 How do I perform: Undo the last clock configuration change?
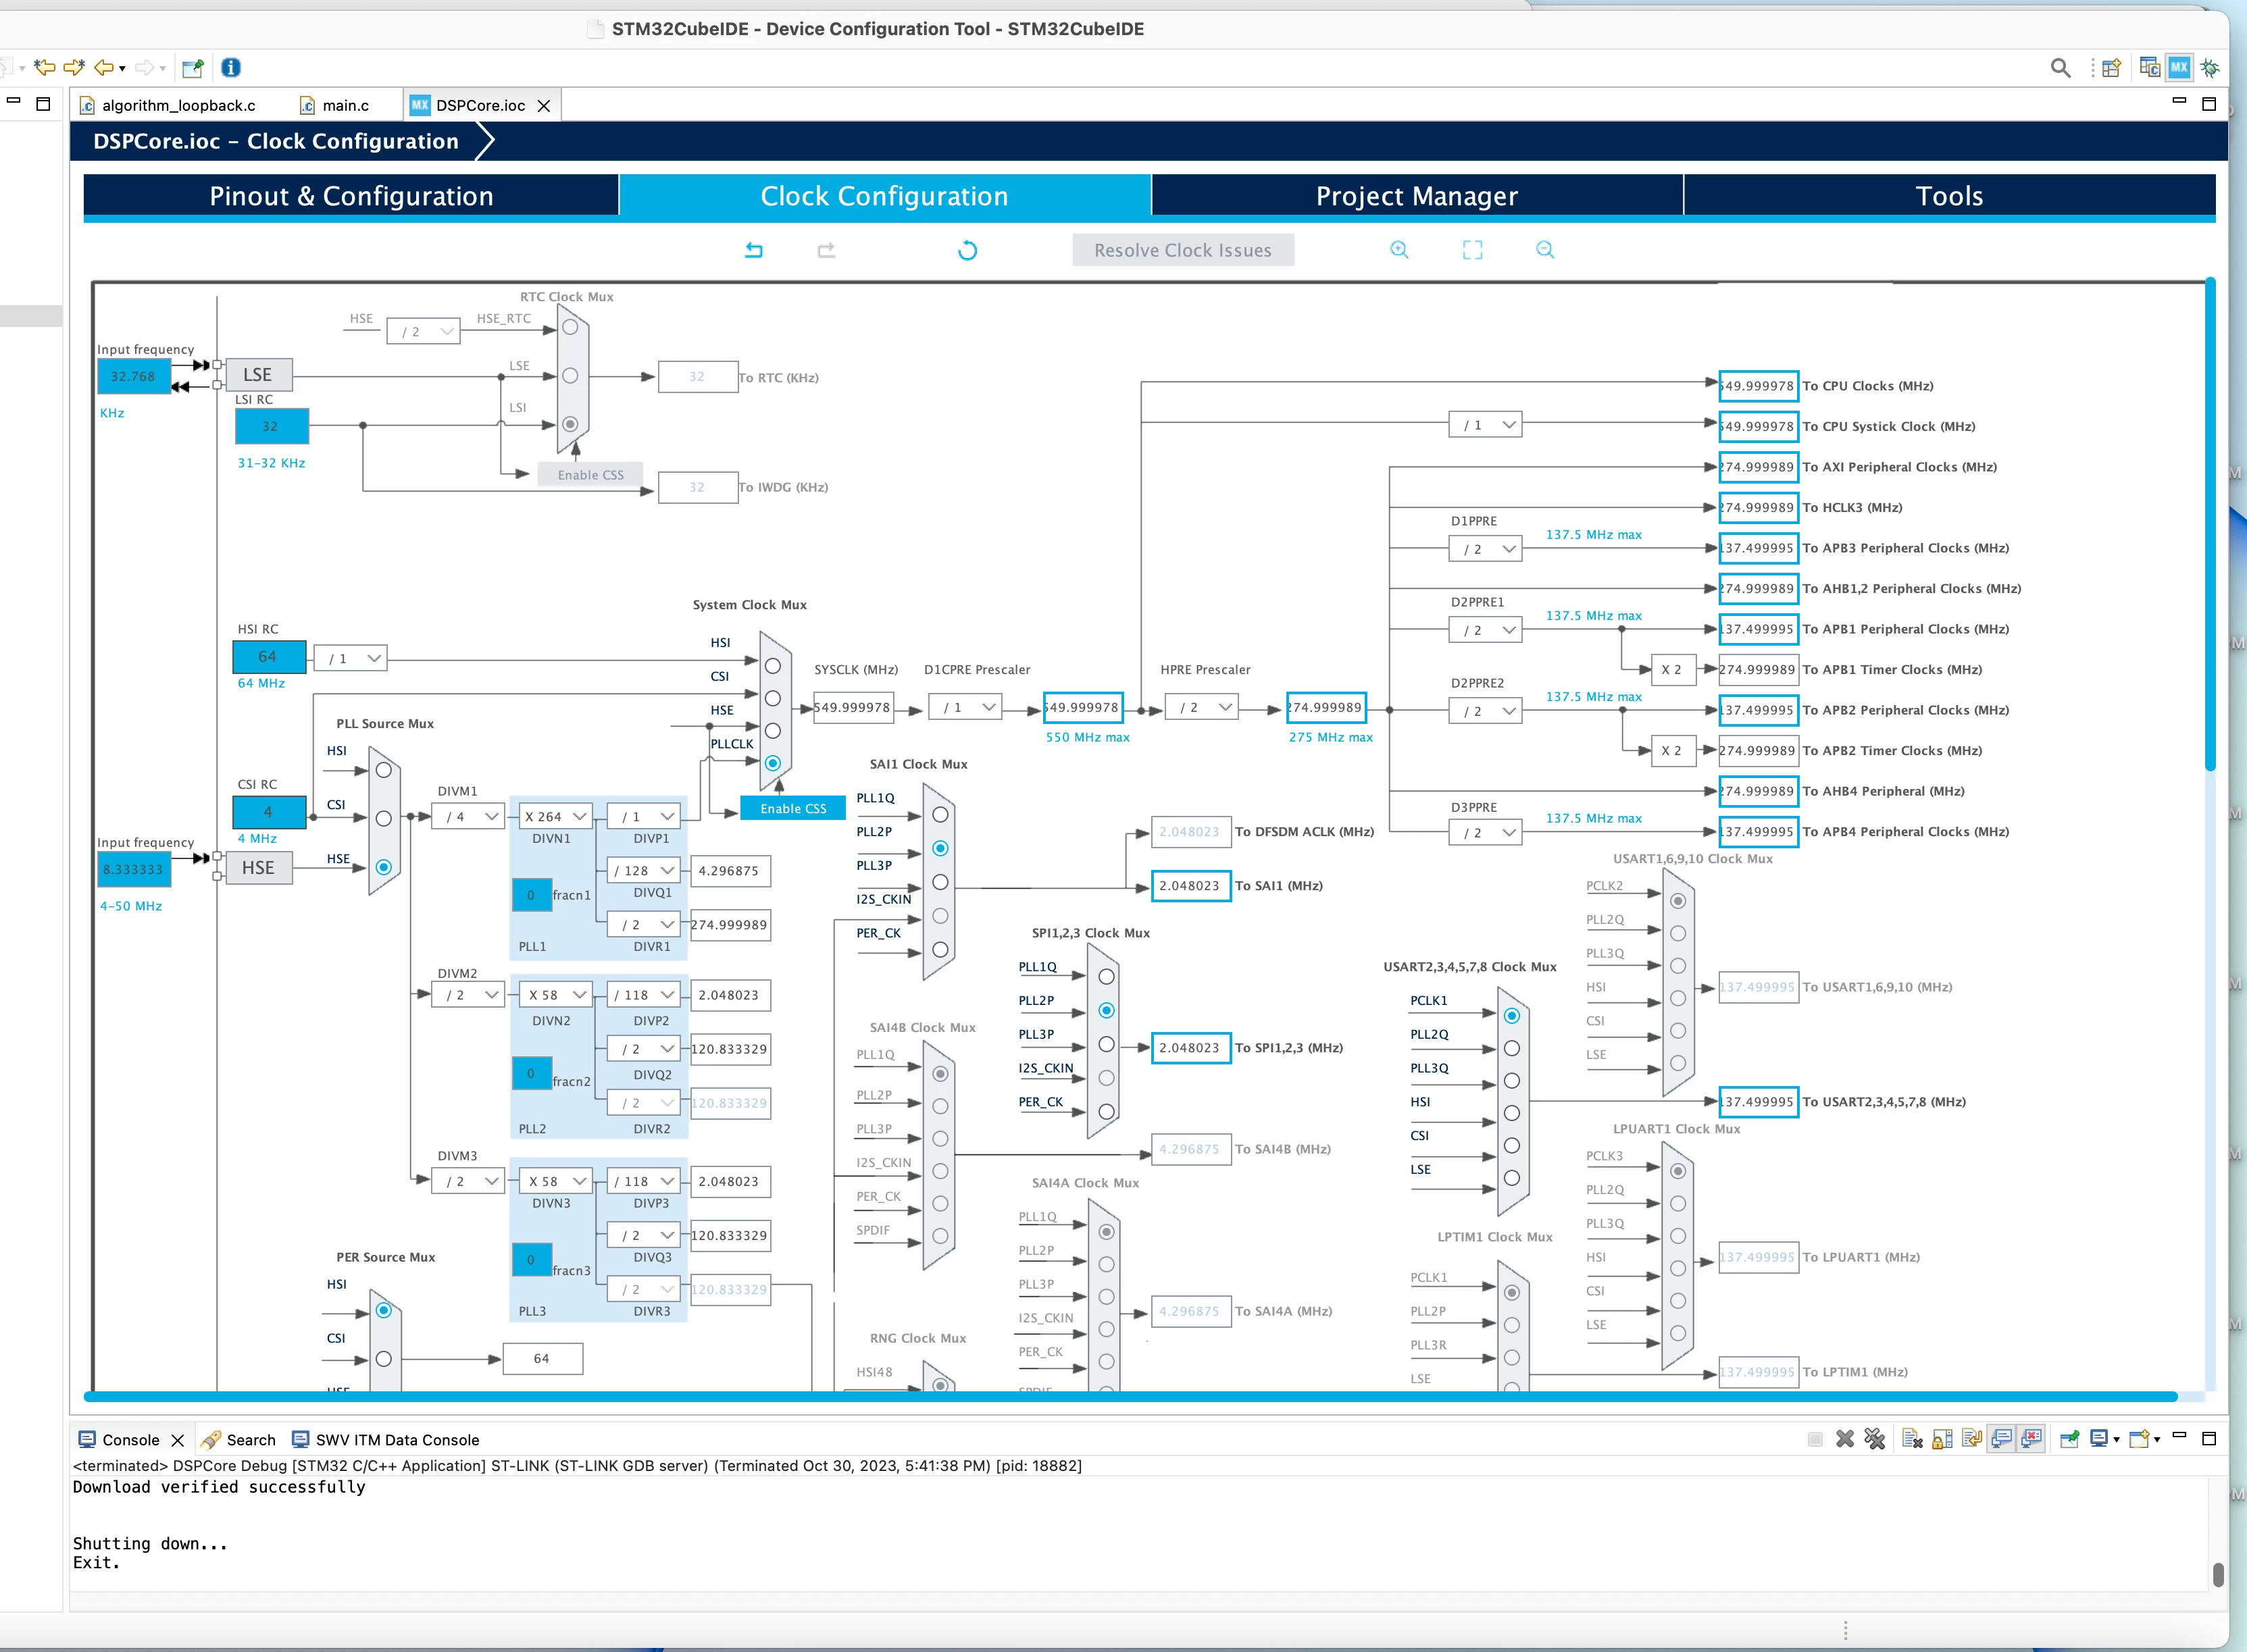(x=754, y=250)
